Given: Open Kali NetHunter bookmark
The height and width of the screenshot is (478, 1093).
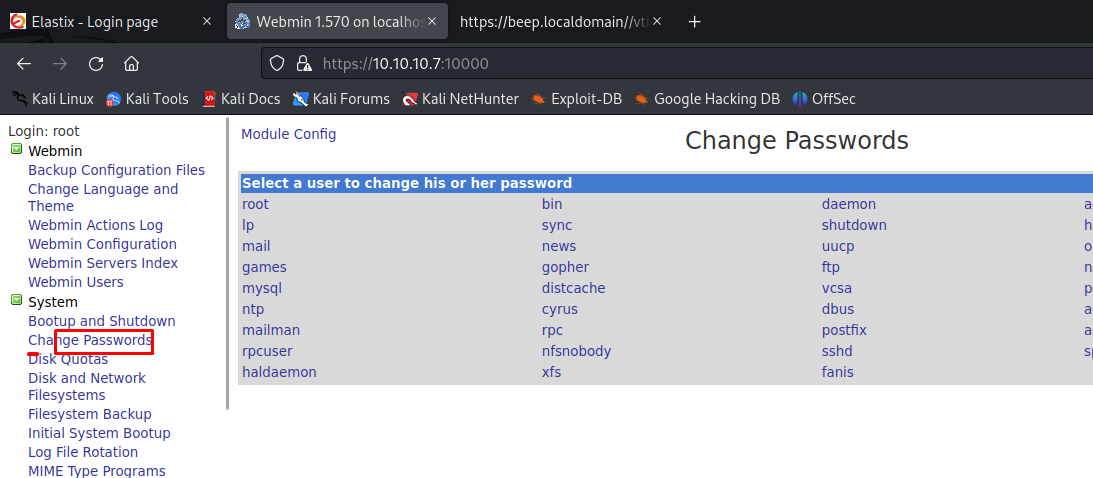Looking at the screenshot, I should click(x=461, y=99).
